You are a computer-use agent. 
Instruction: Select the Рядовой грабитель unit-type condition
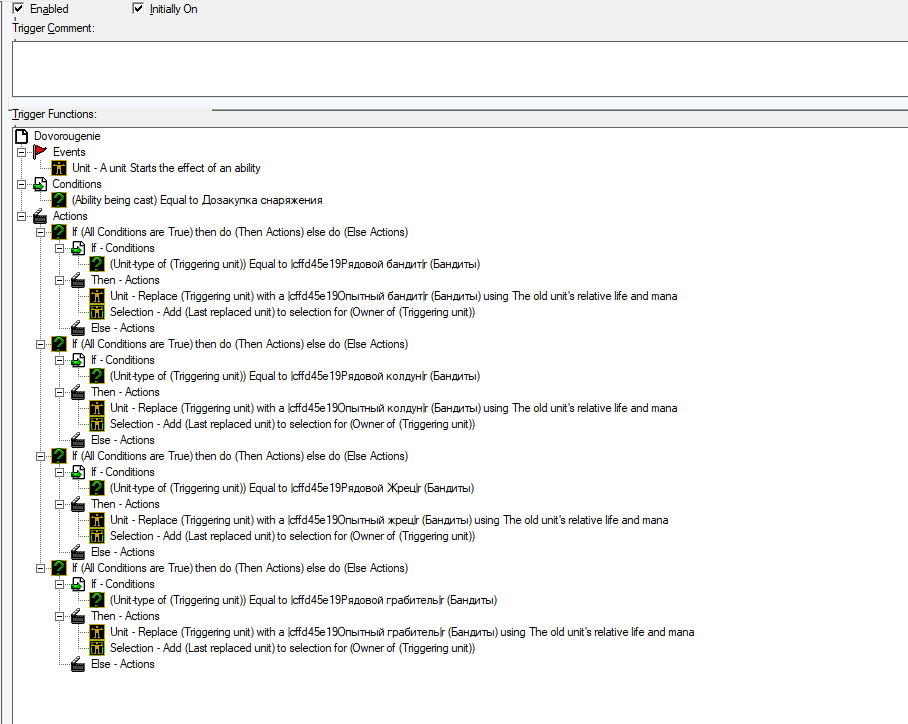point(303,600)
